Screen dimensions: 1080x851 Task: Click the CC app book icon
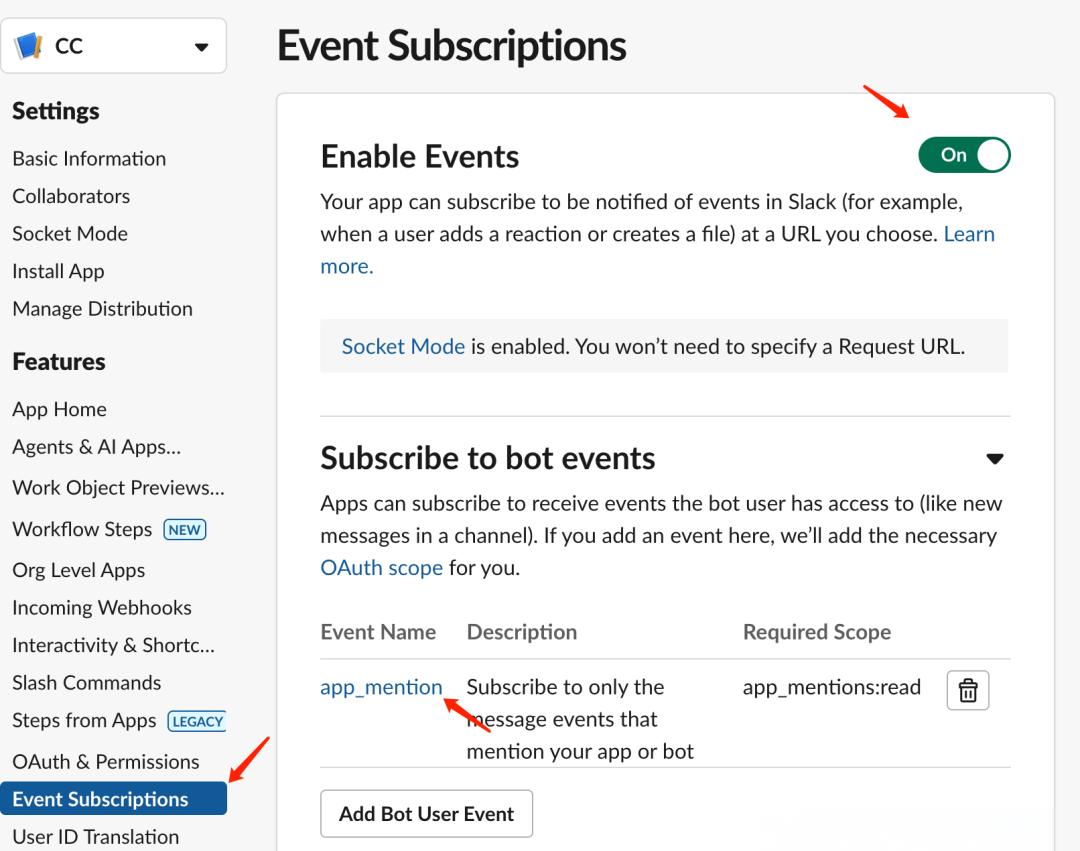click(x=29, y=46)
